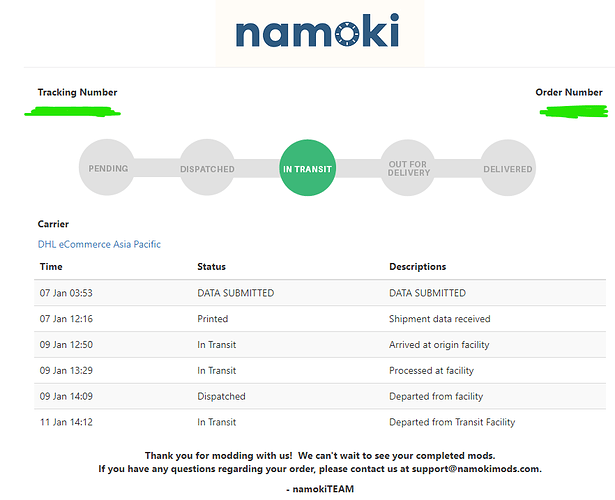Viewport: 615px width, 500px height.
Task: Select the Shipment data received row
Action: [x=320, y=319]
